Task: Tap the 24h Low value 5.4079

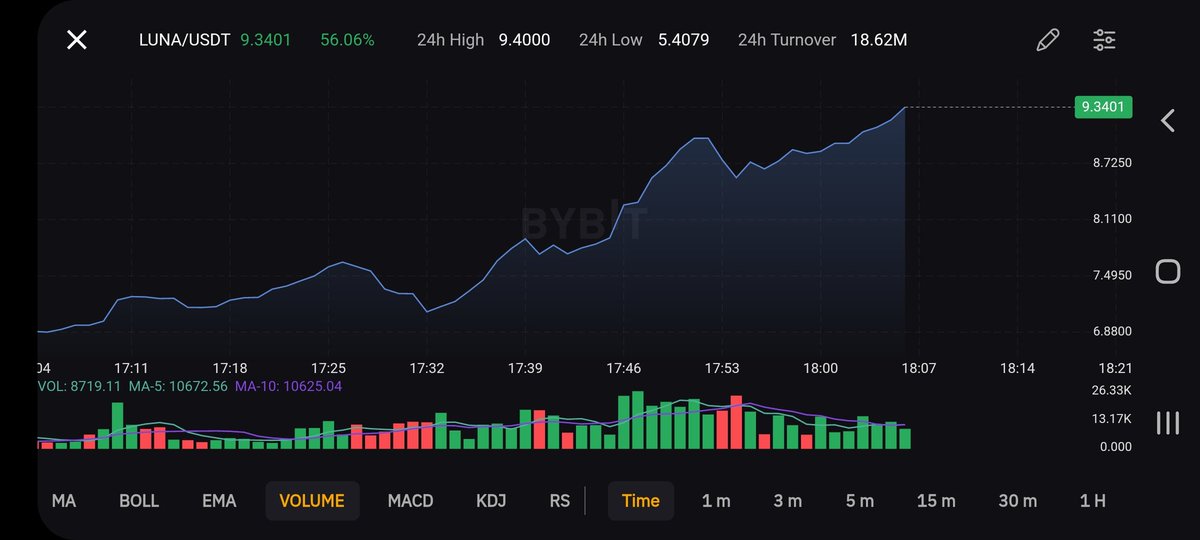Action: pyautogui.click(x=684, y=40)
